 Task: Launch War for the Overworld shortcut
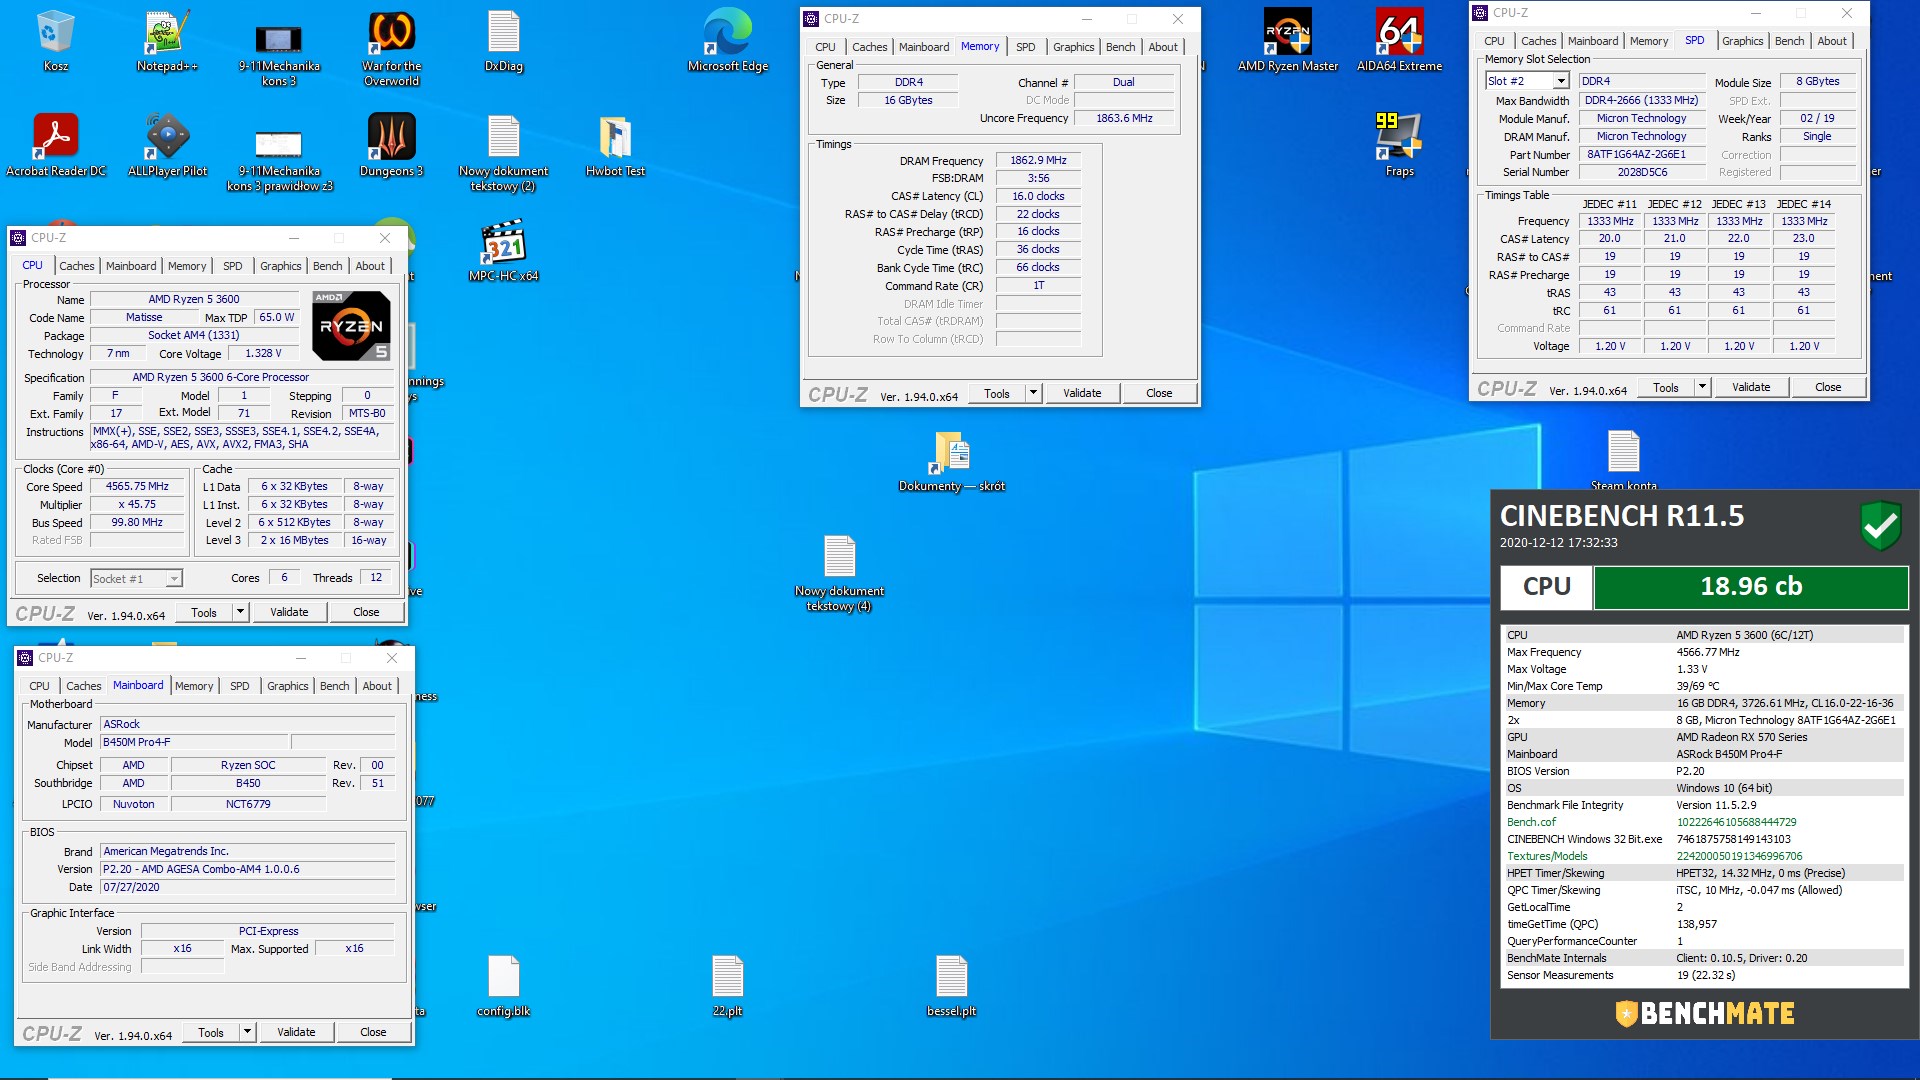point(391,48)
